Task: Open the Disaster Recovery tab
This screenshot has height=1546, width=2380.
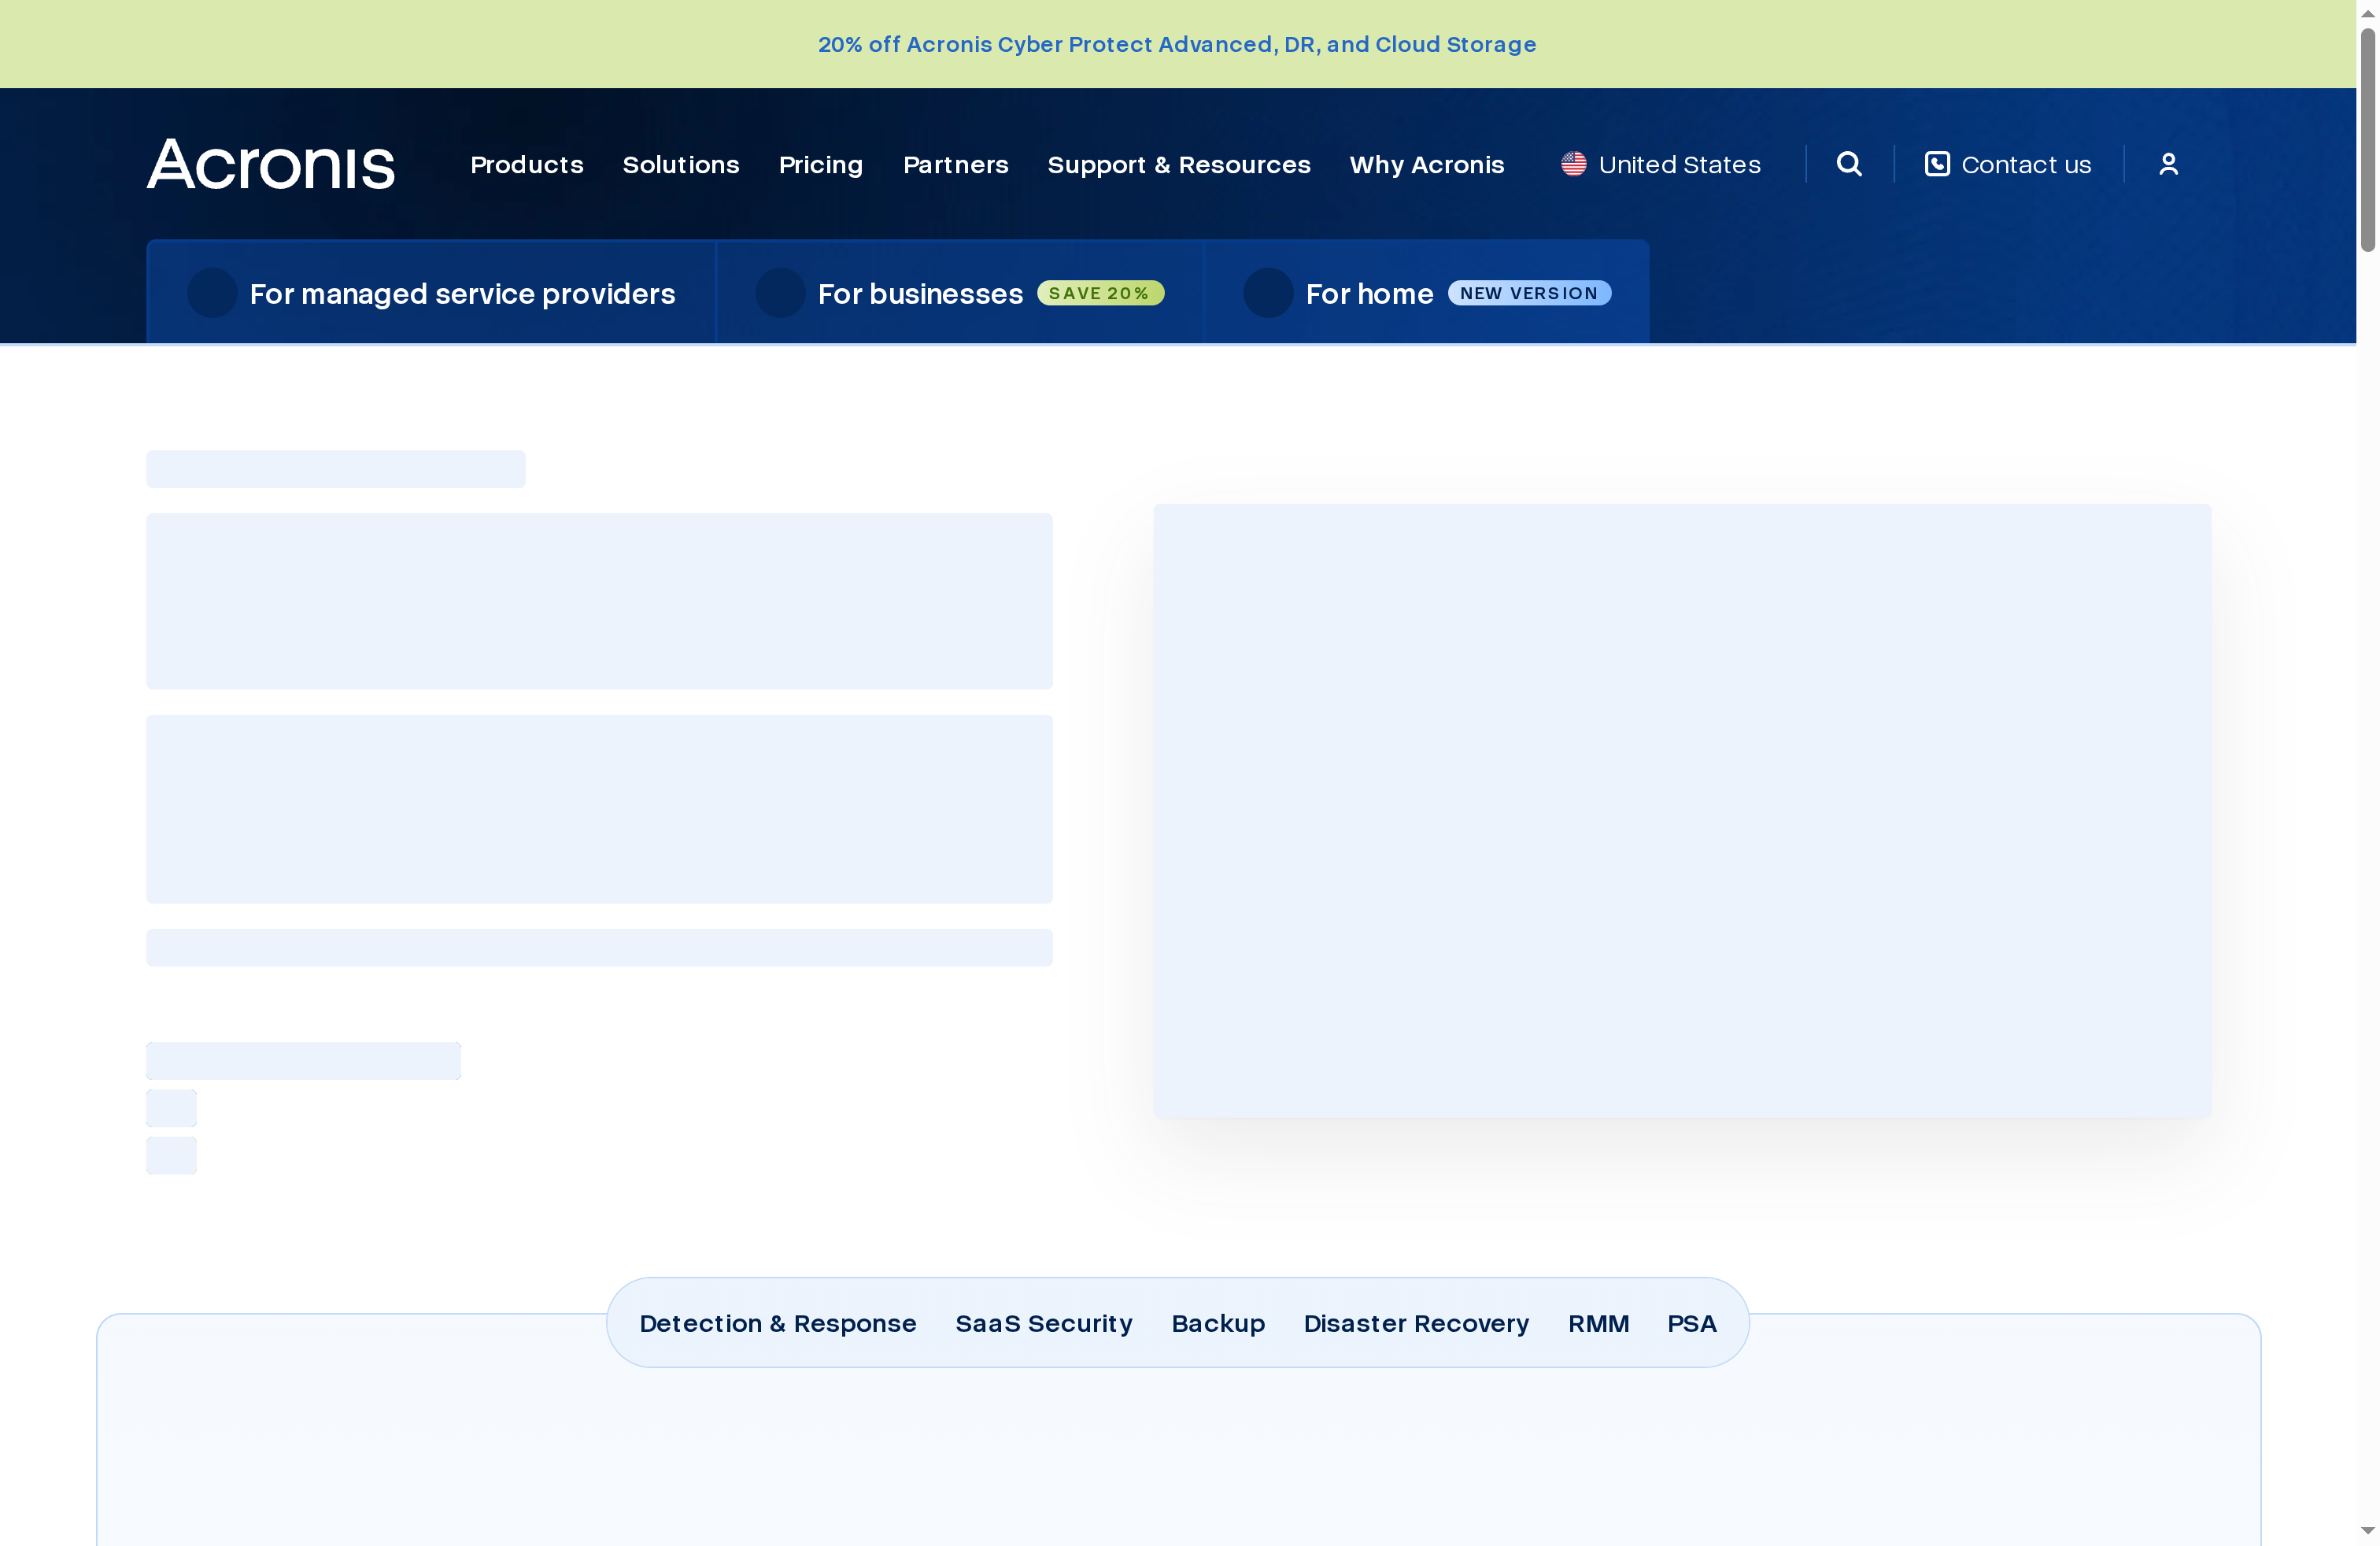Action: point(1415,1323)
